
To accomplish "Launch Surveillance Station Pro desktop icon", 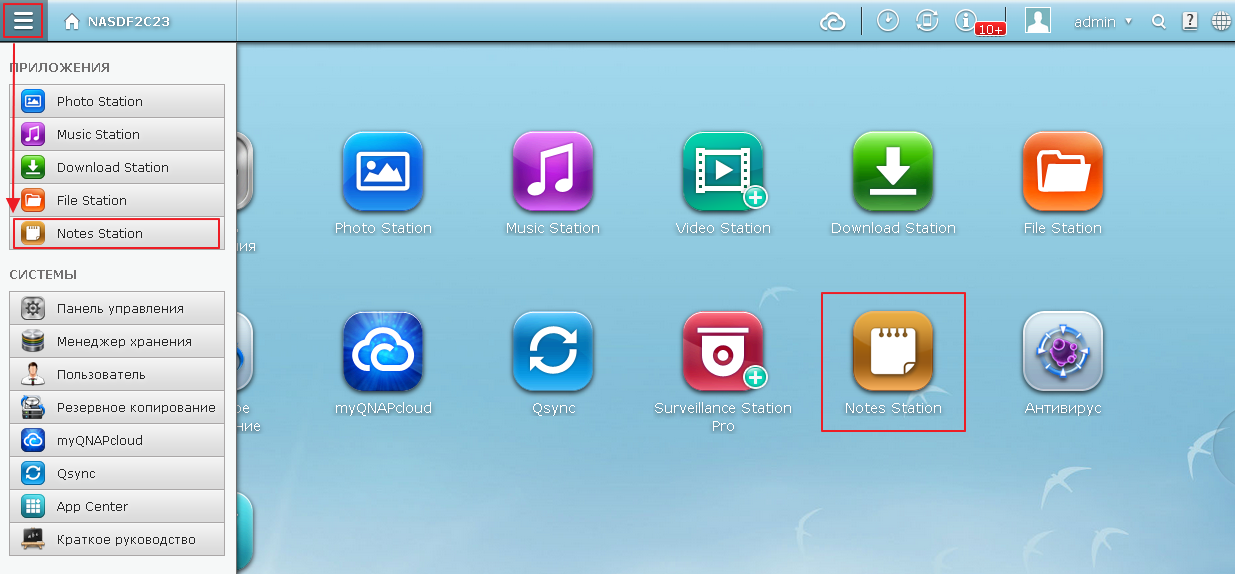I will coord(723,351).
